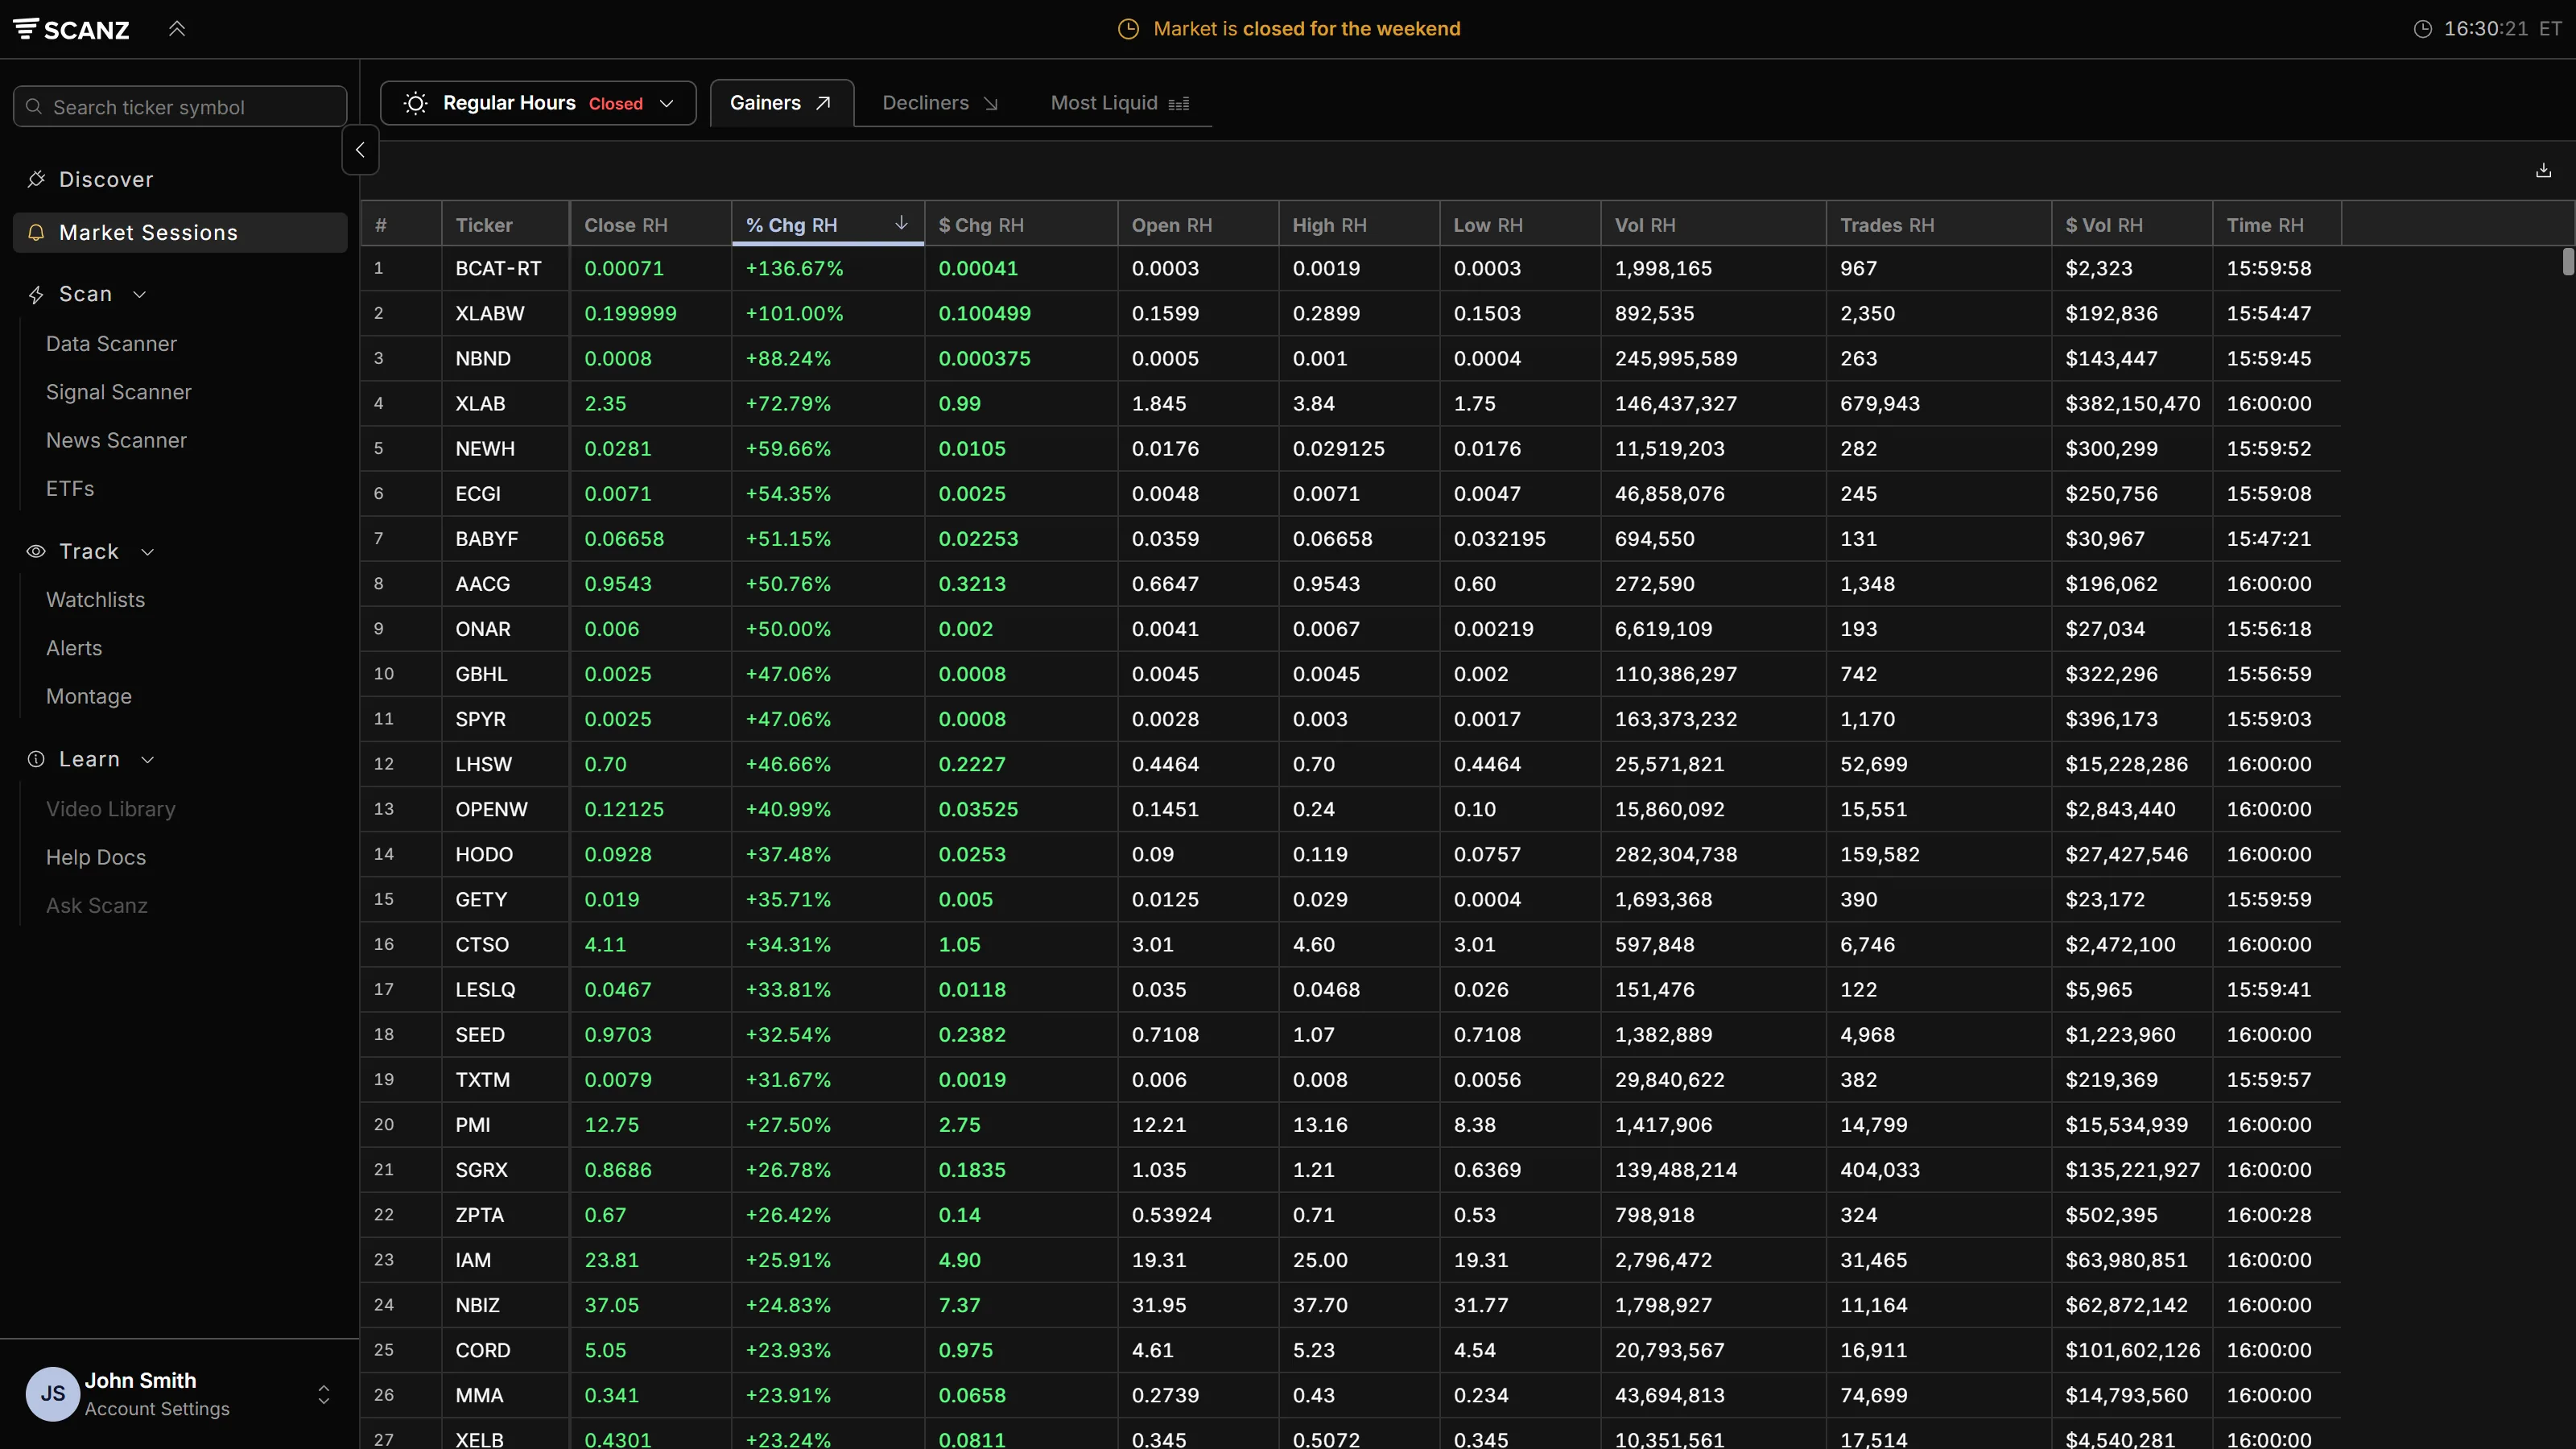Open Watchlists
This screenshot has height=1449, width=2576.
[95, 599]
